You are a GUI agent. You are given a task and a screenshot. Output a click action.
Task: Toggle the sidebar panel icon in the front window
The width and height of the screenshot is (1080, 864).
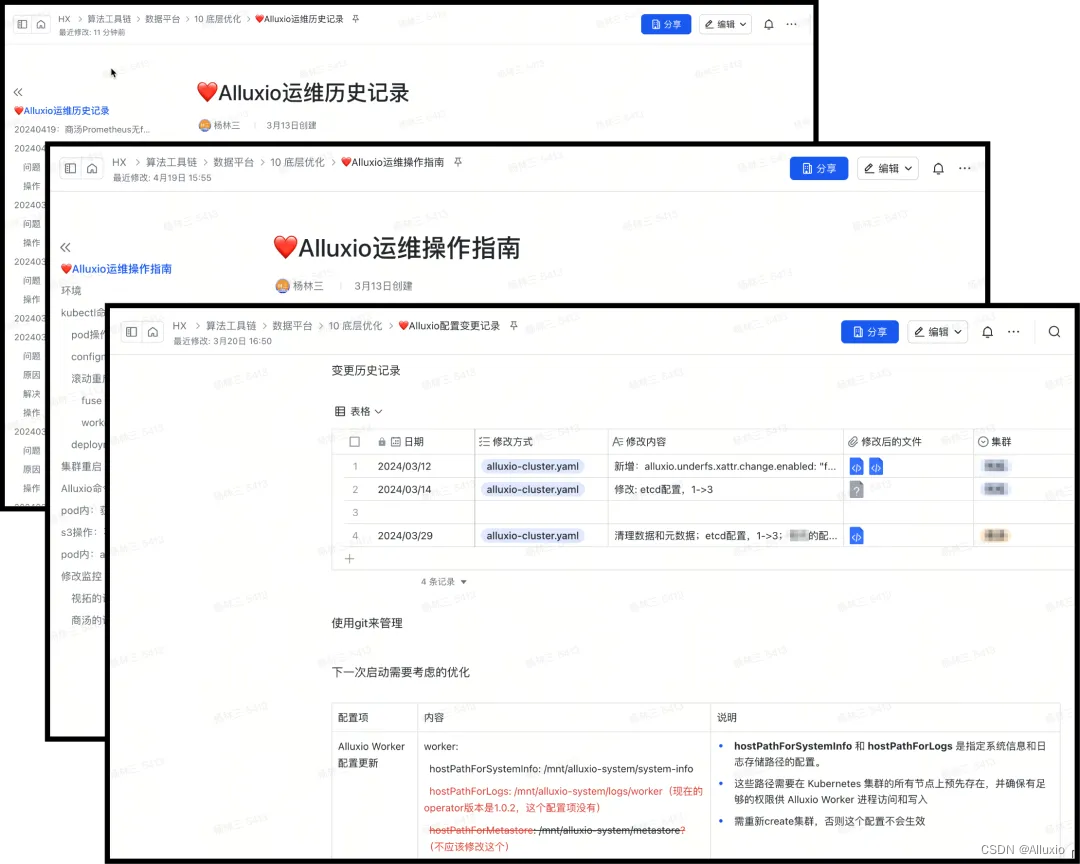(132, 332)
